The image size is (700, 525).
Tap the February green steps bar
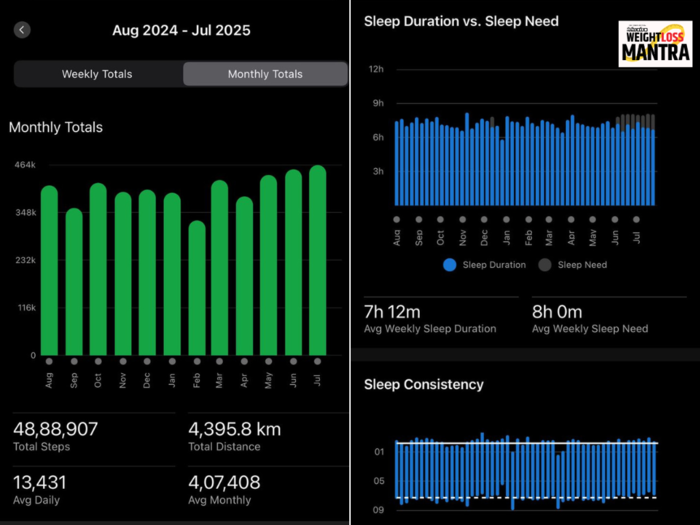(x=197, y=288)
